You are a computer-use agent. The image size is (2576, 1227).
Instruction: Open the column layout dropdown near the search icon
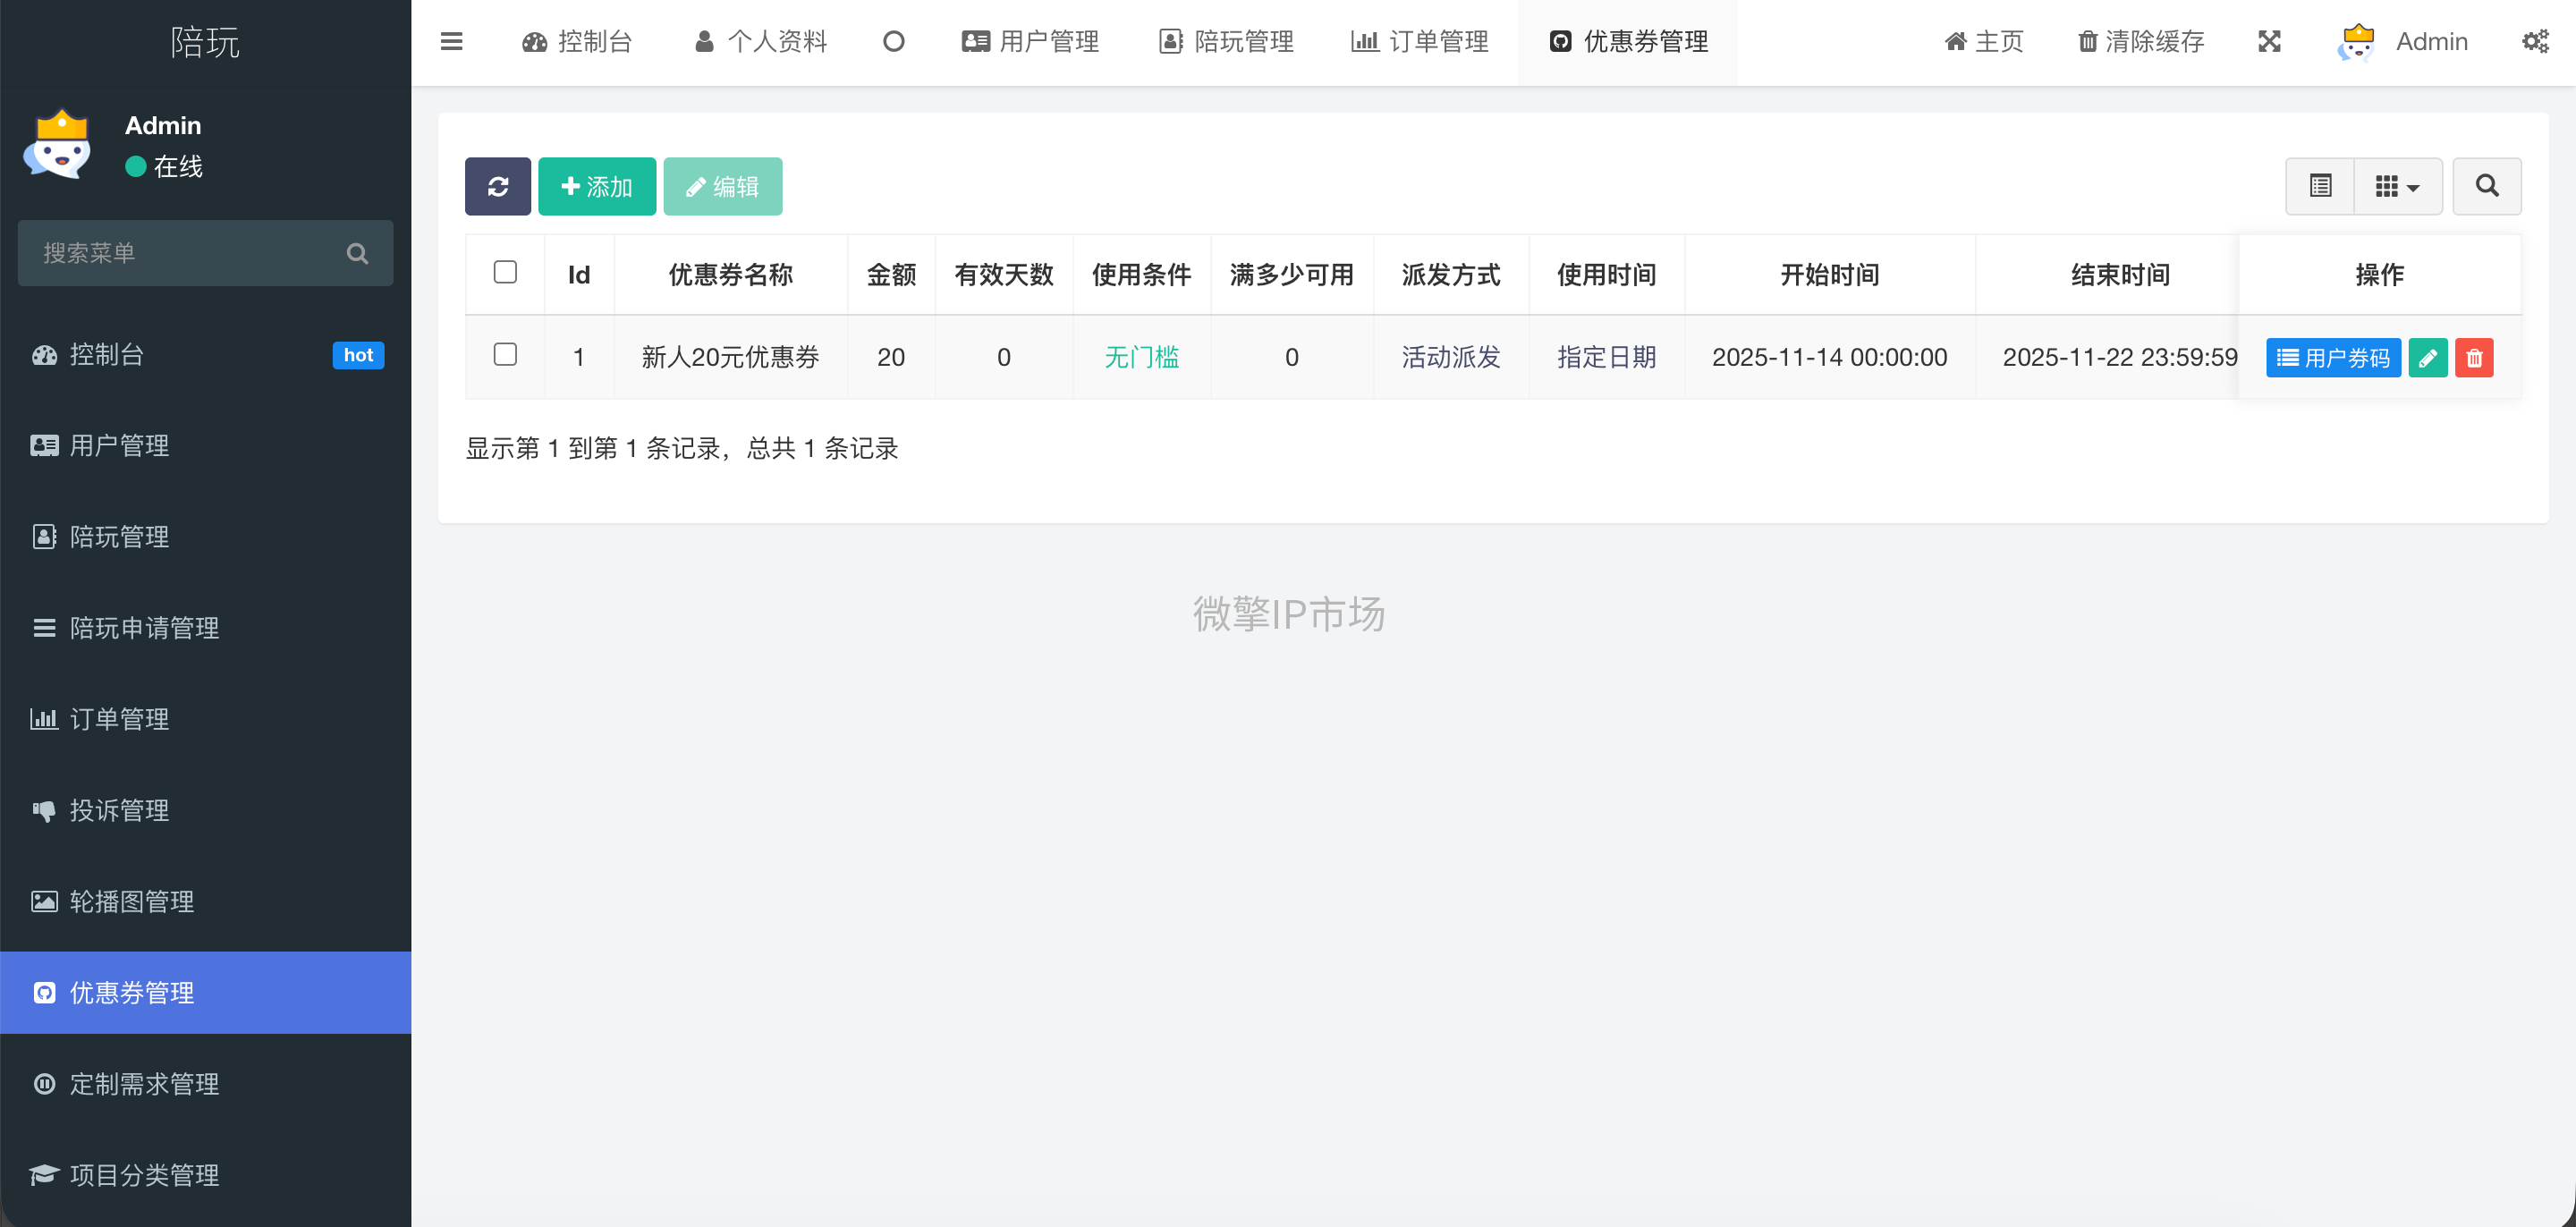coord(2398,186)
